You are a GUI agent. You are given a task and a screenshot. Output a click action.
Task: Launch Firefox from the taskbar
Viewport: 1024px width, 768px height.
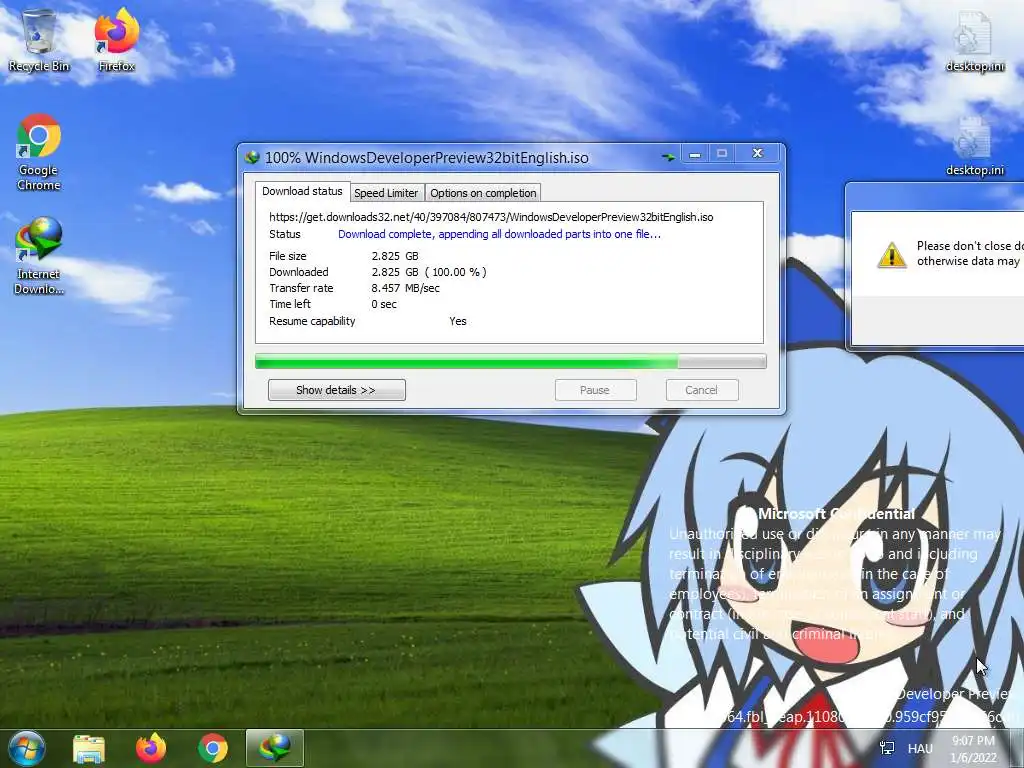pyautogui.click(x=151, y=748)
